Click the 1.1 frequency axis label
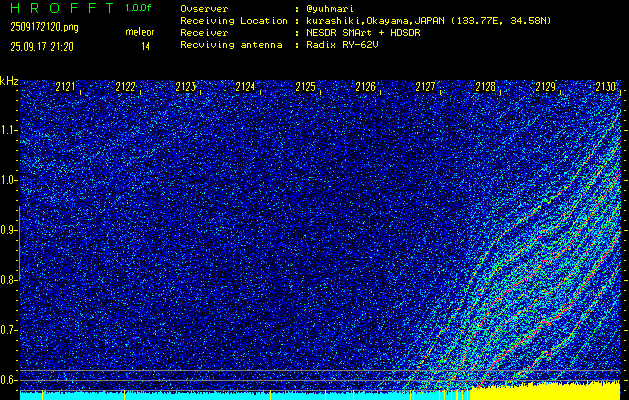629x400 pixels. (x=8, y=130)
